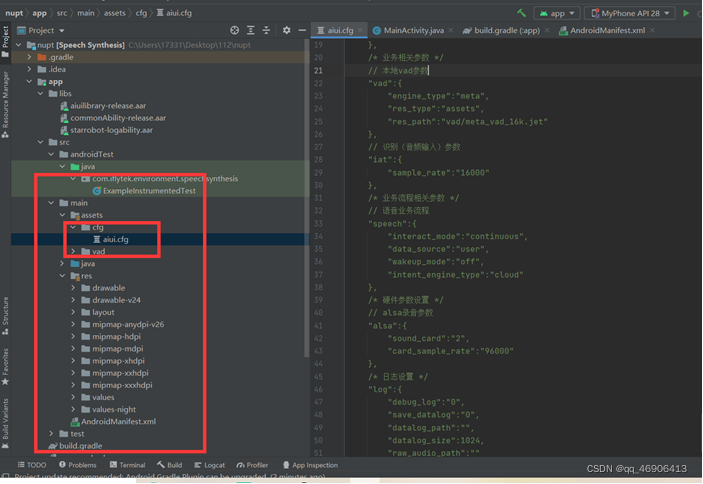Open the Build tool window
The width and height of the screenshot is (703, 484).
(169, 465)
